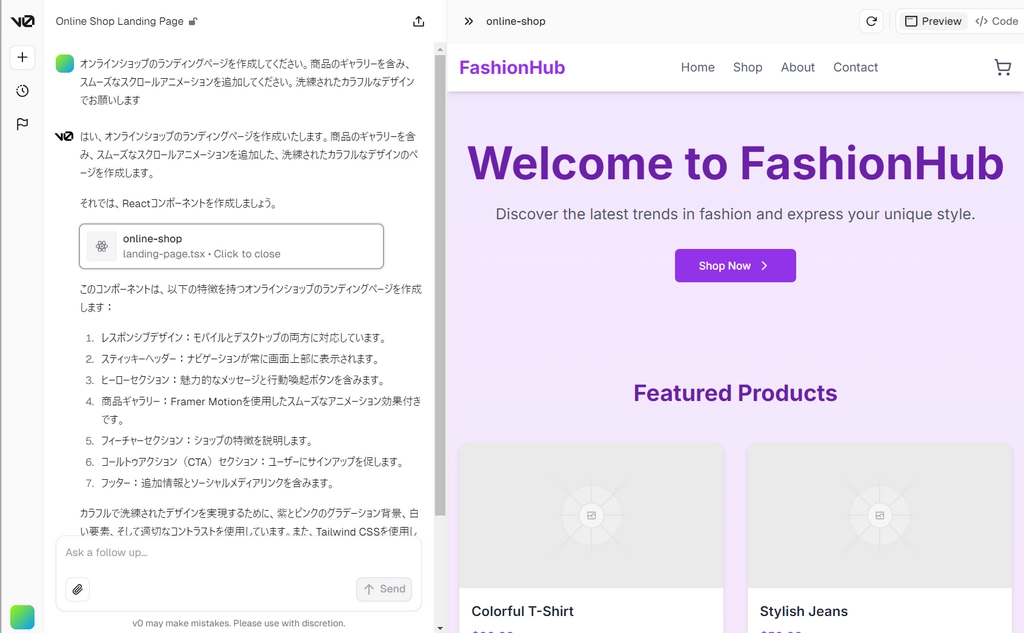Switch to the Preview tab
This screenshot has width=1024, height=633.
[x=933, y=22]
